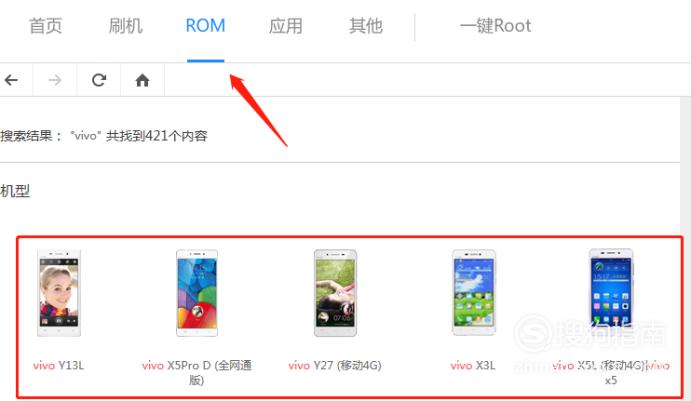
Task: Click the vivo X5Pro D (全网通版) link
Action: [x=197, y=372]
